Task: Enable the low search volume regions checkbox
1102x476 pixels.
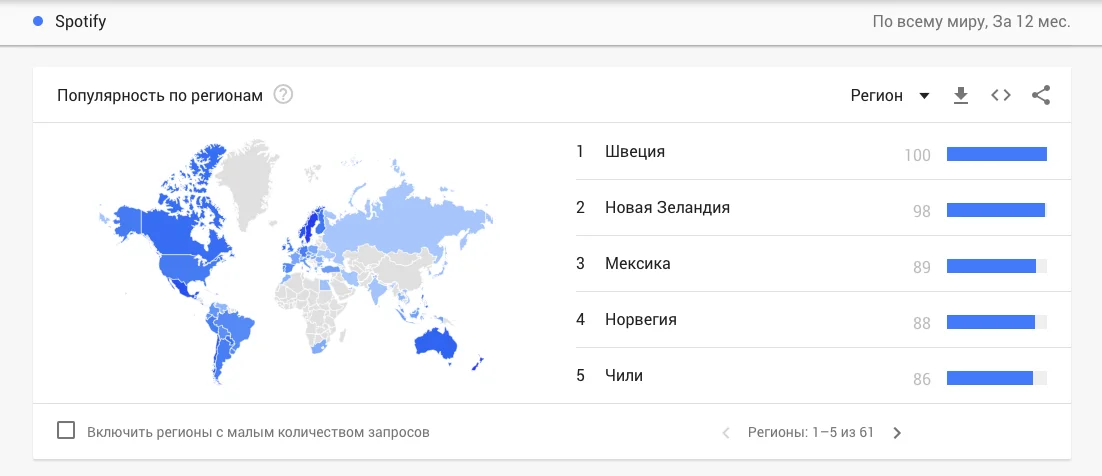Action: (x=66, y=431)
